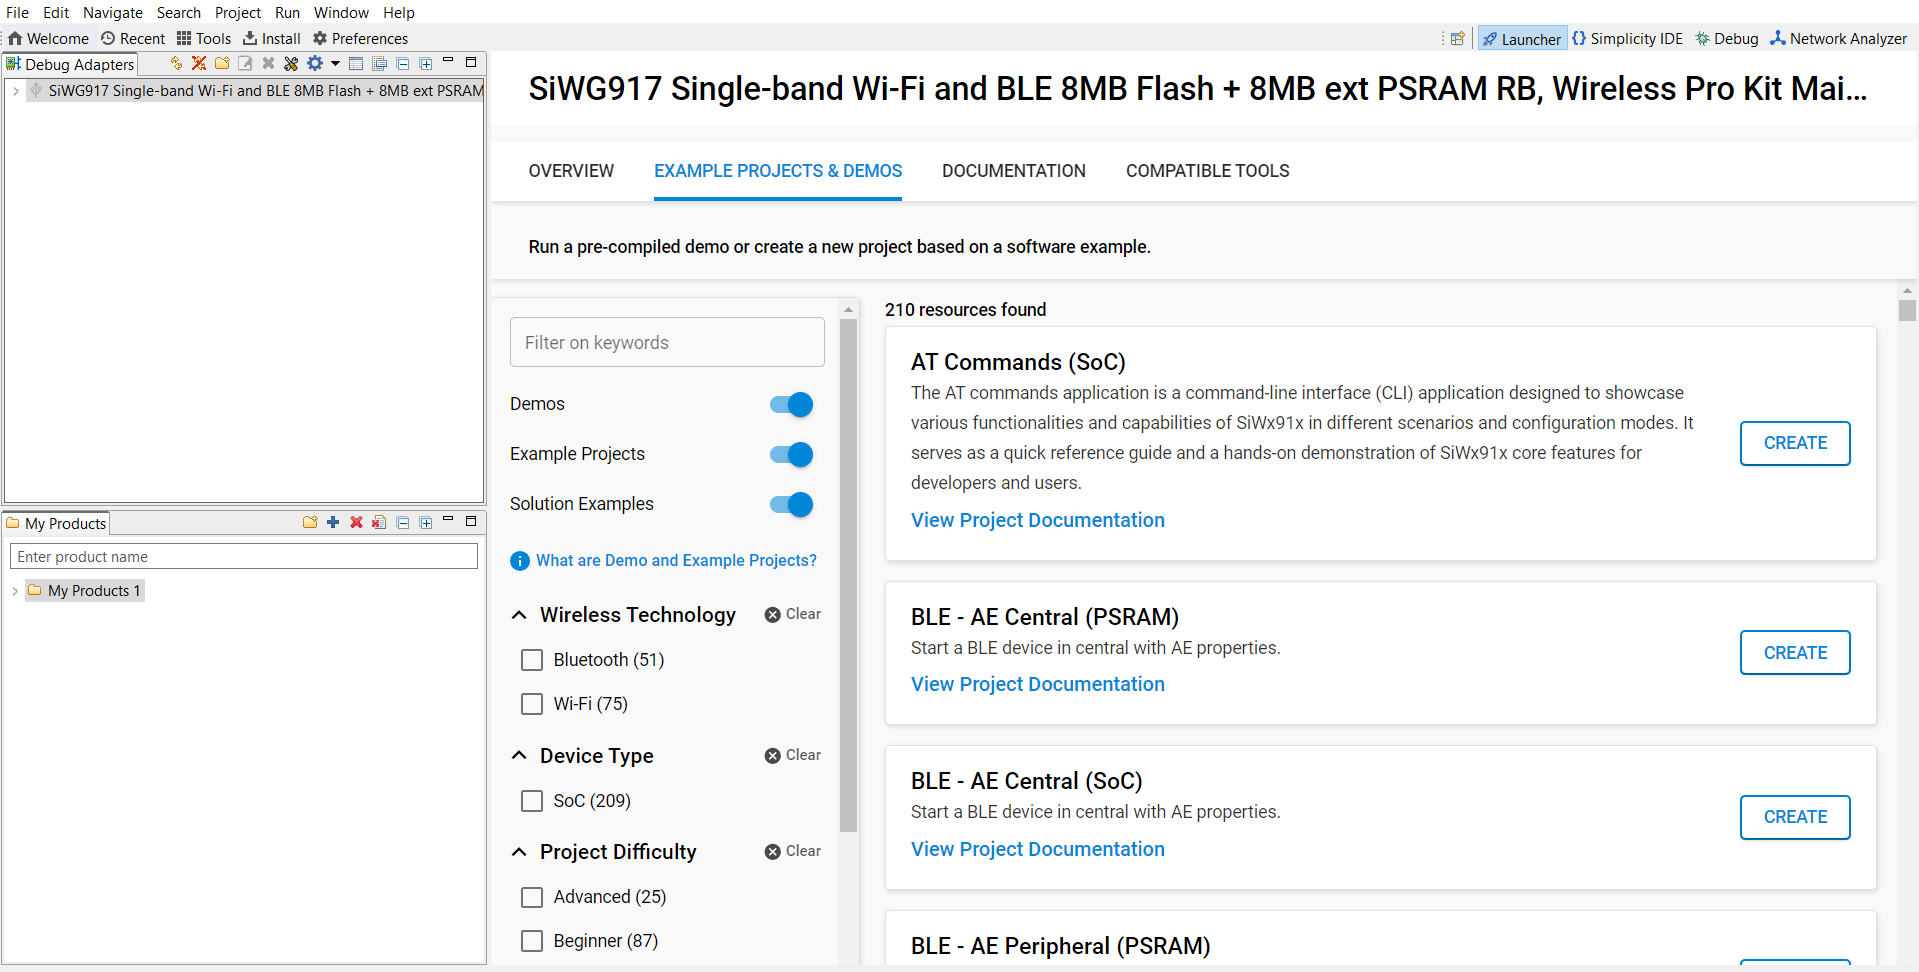Viewport: 1919px width, 972px height.
Task: Clear the Project Difficulty filters
Action: 793,851
